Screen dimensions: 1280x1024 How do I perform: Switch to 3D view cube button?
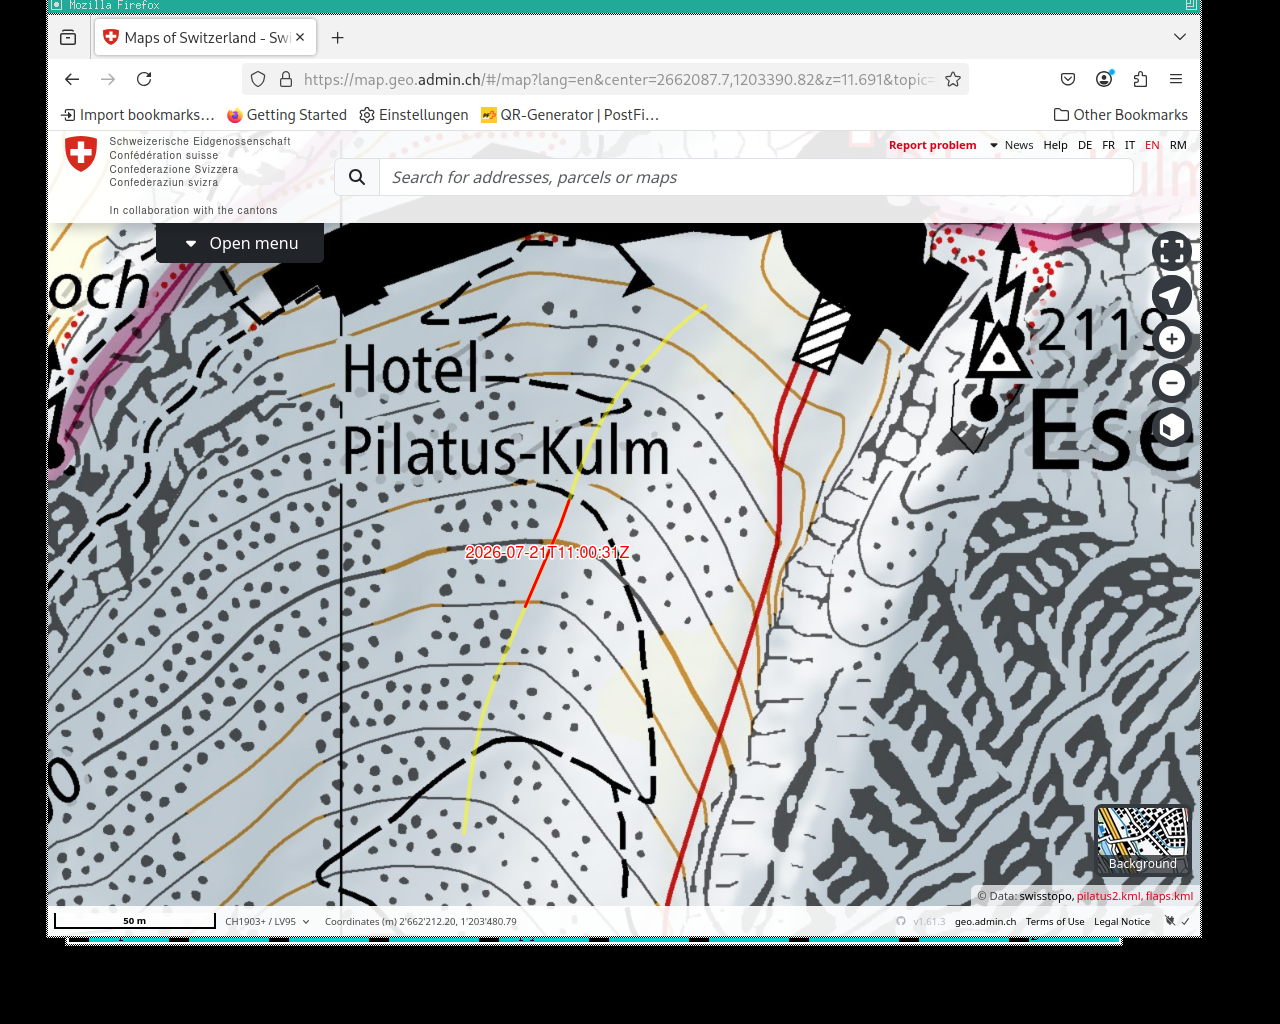(1172, 427)
